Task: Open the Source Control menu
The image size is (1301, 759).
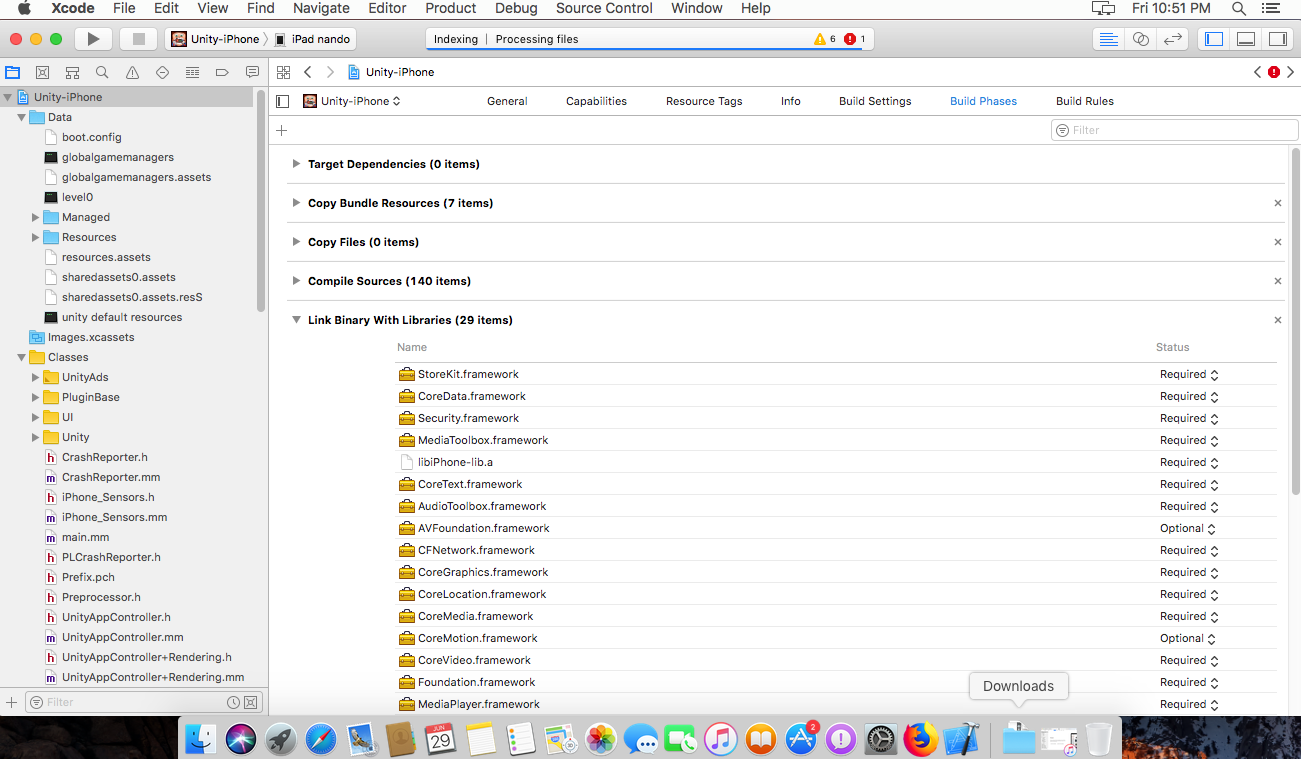Action: click(604, 8)
